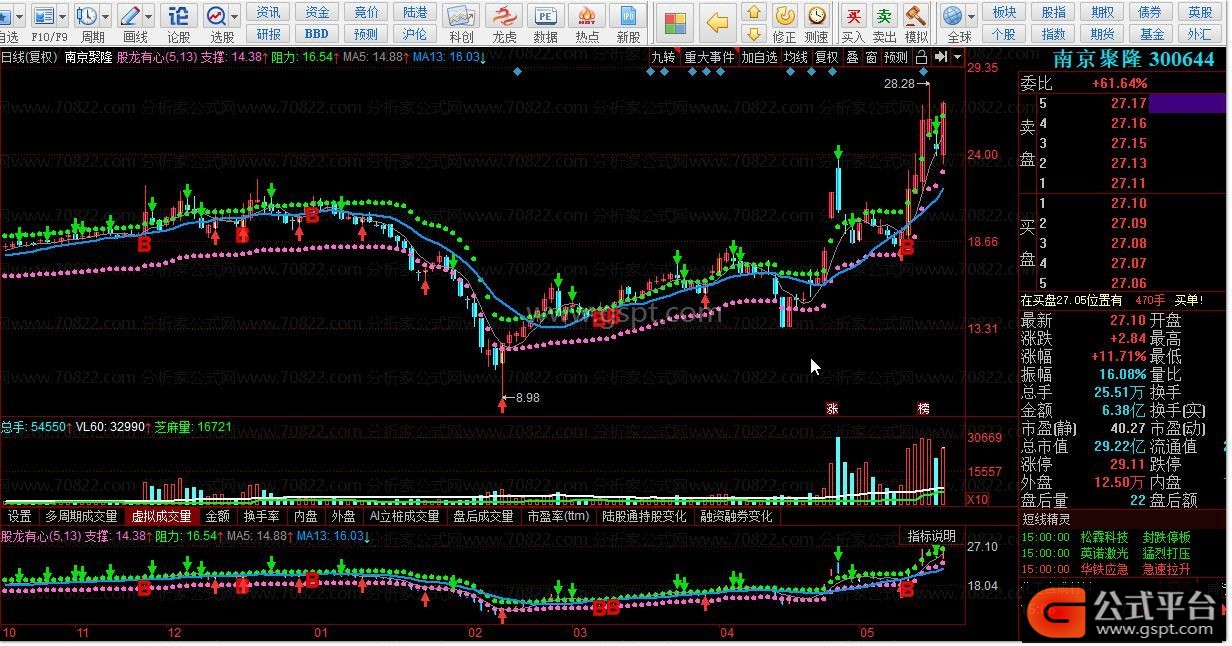Image resolution: width=1232 pixels, height=646 pixels.
Task: Toggle the chart padlock icon
Action: [x=921, y=57]
